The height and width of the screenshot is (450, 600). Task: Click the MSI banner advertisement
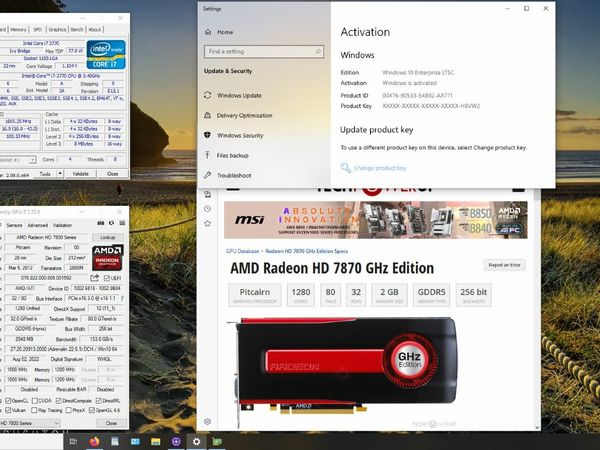coord(375,220)
